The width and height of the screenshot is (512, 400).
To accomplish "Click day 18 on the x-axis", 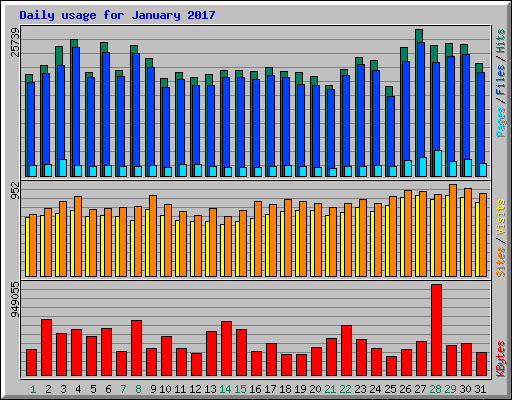I will tap(285, 389).
